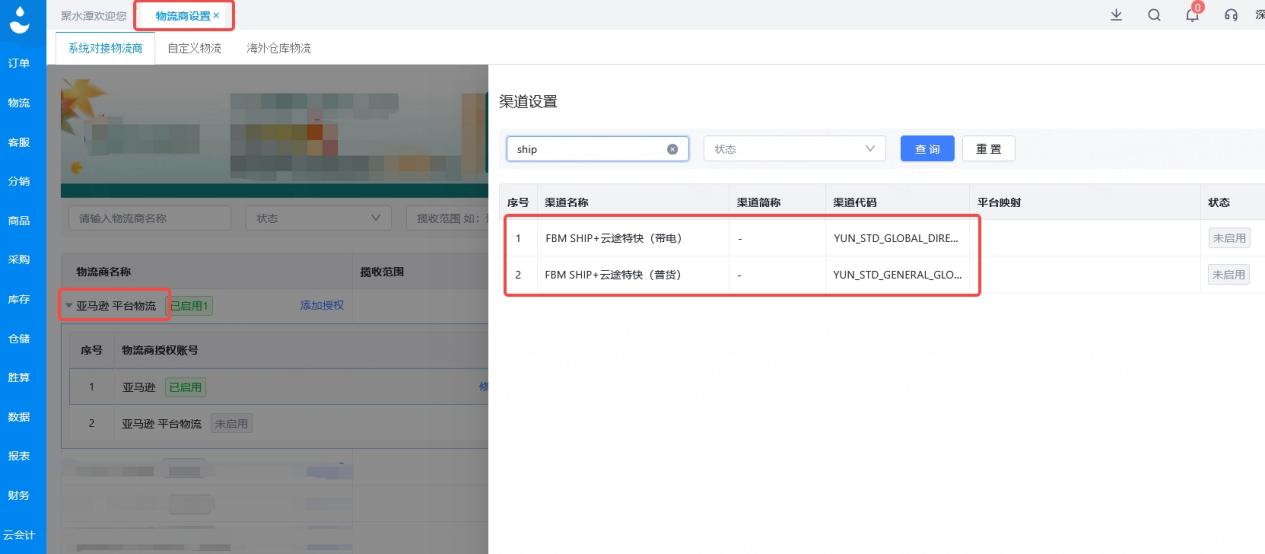Open the search magnifier icon
Screen dimensions: 1265x554
point(1154,15)
